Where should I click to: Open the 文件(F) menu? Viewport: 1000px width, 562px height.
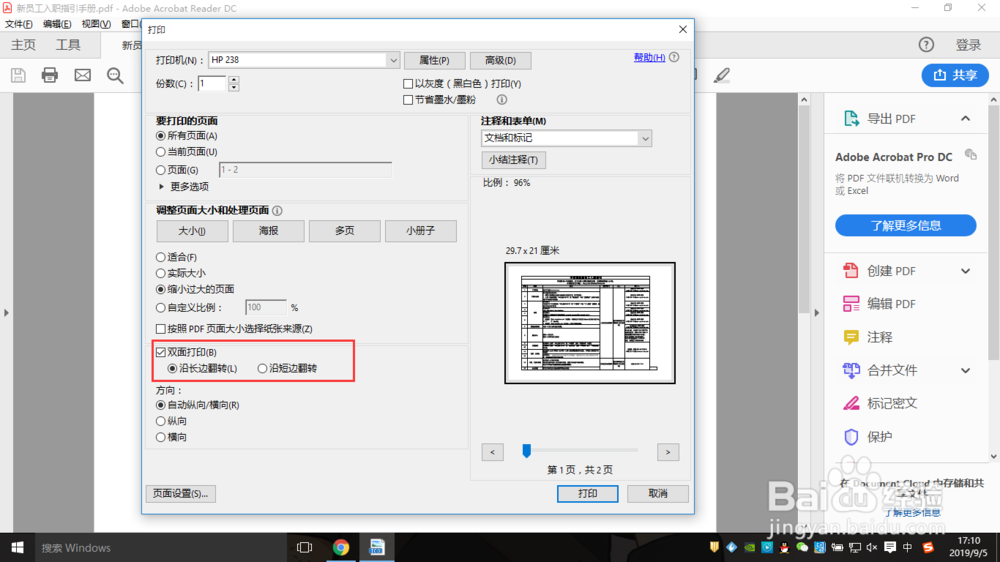18,24
